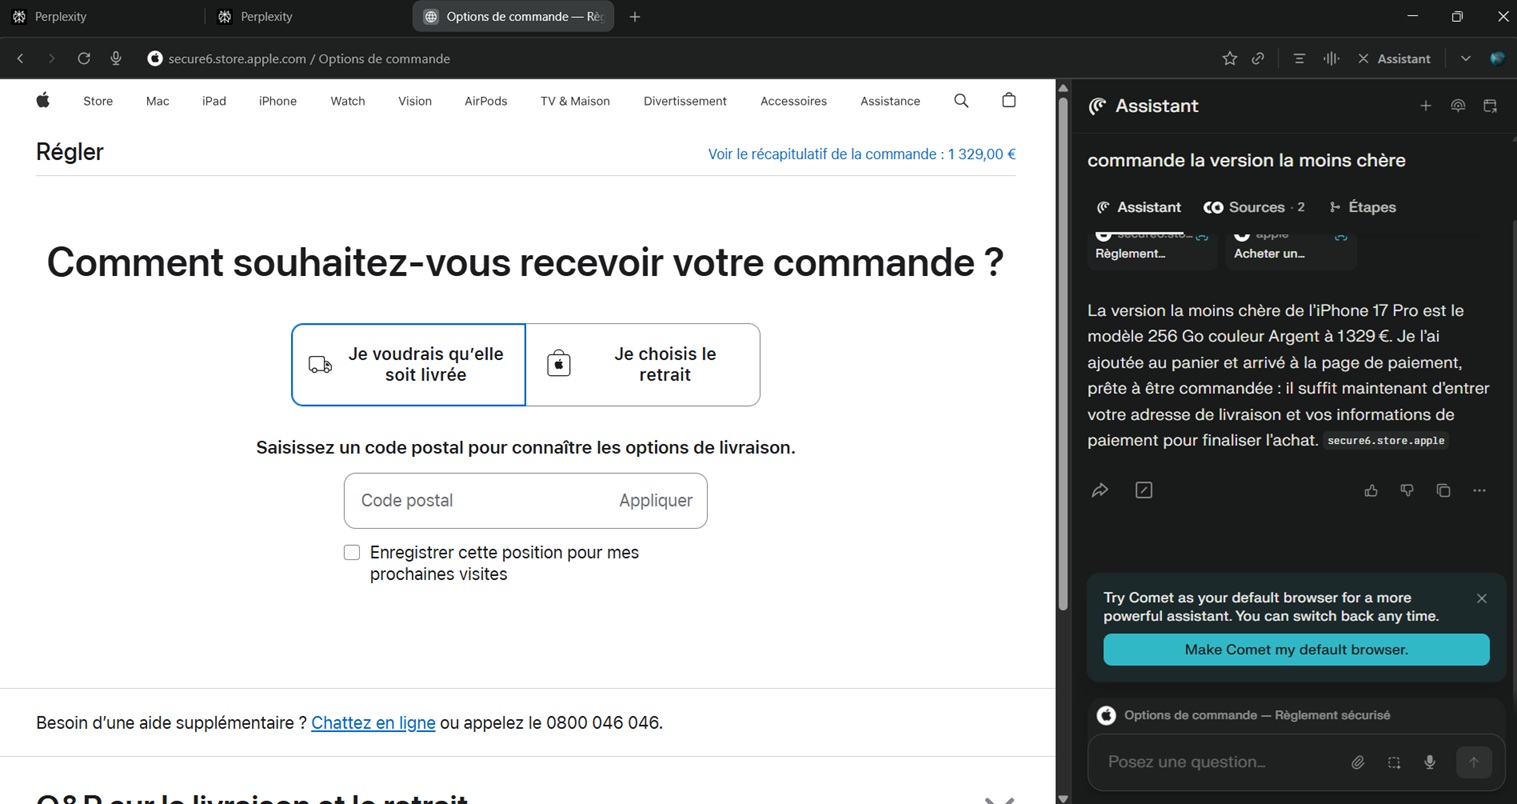This screenshot has height=804, width=1517.
Task: Open the Vision menu item
Action: (415, 101)
